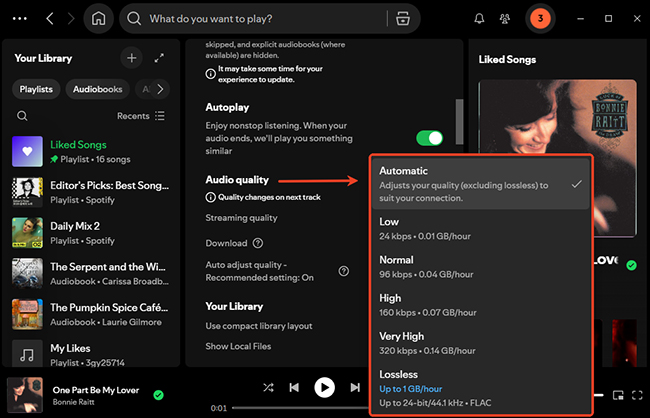Viewport: 650px width, 418px height.
Task: Open the orange profile avatar
Action: (x=540, y=18)
